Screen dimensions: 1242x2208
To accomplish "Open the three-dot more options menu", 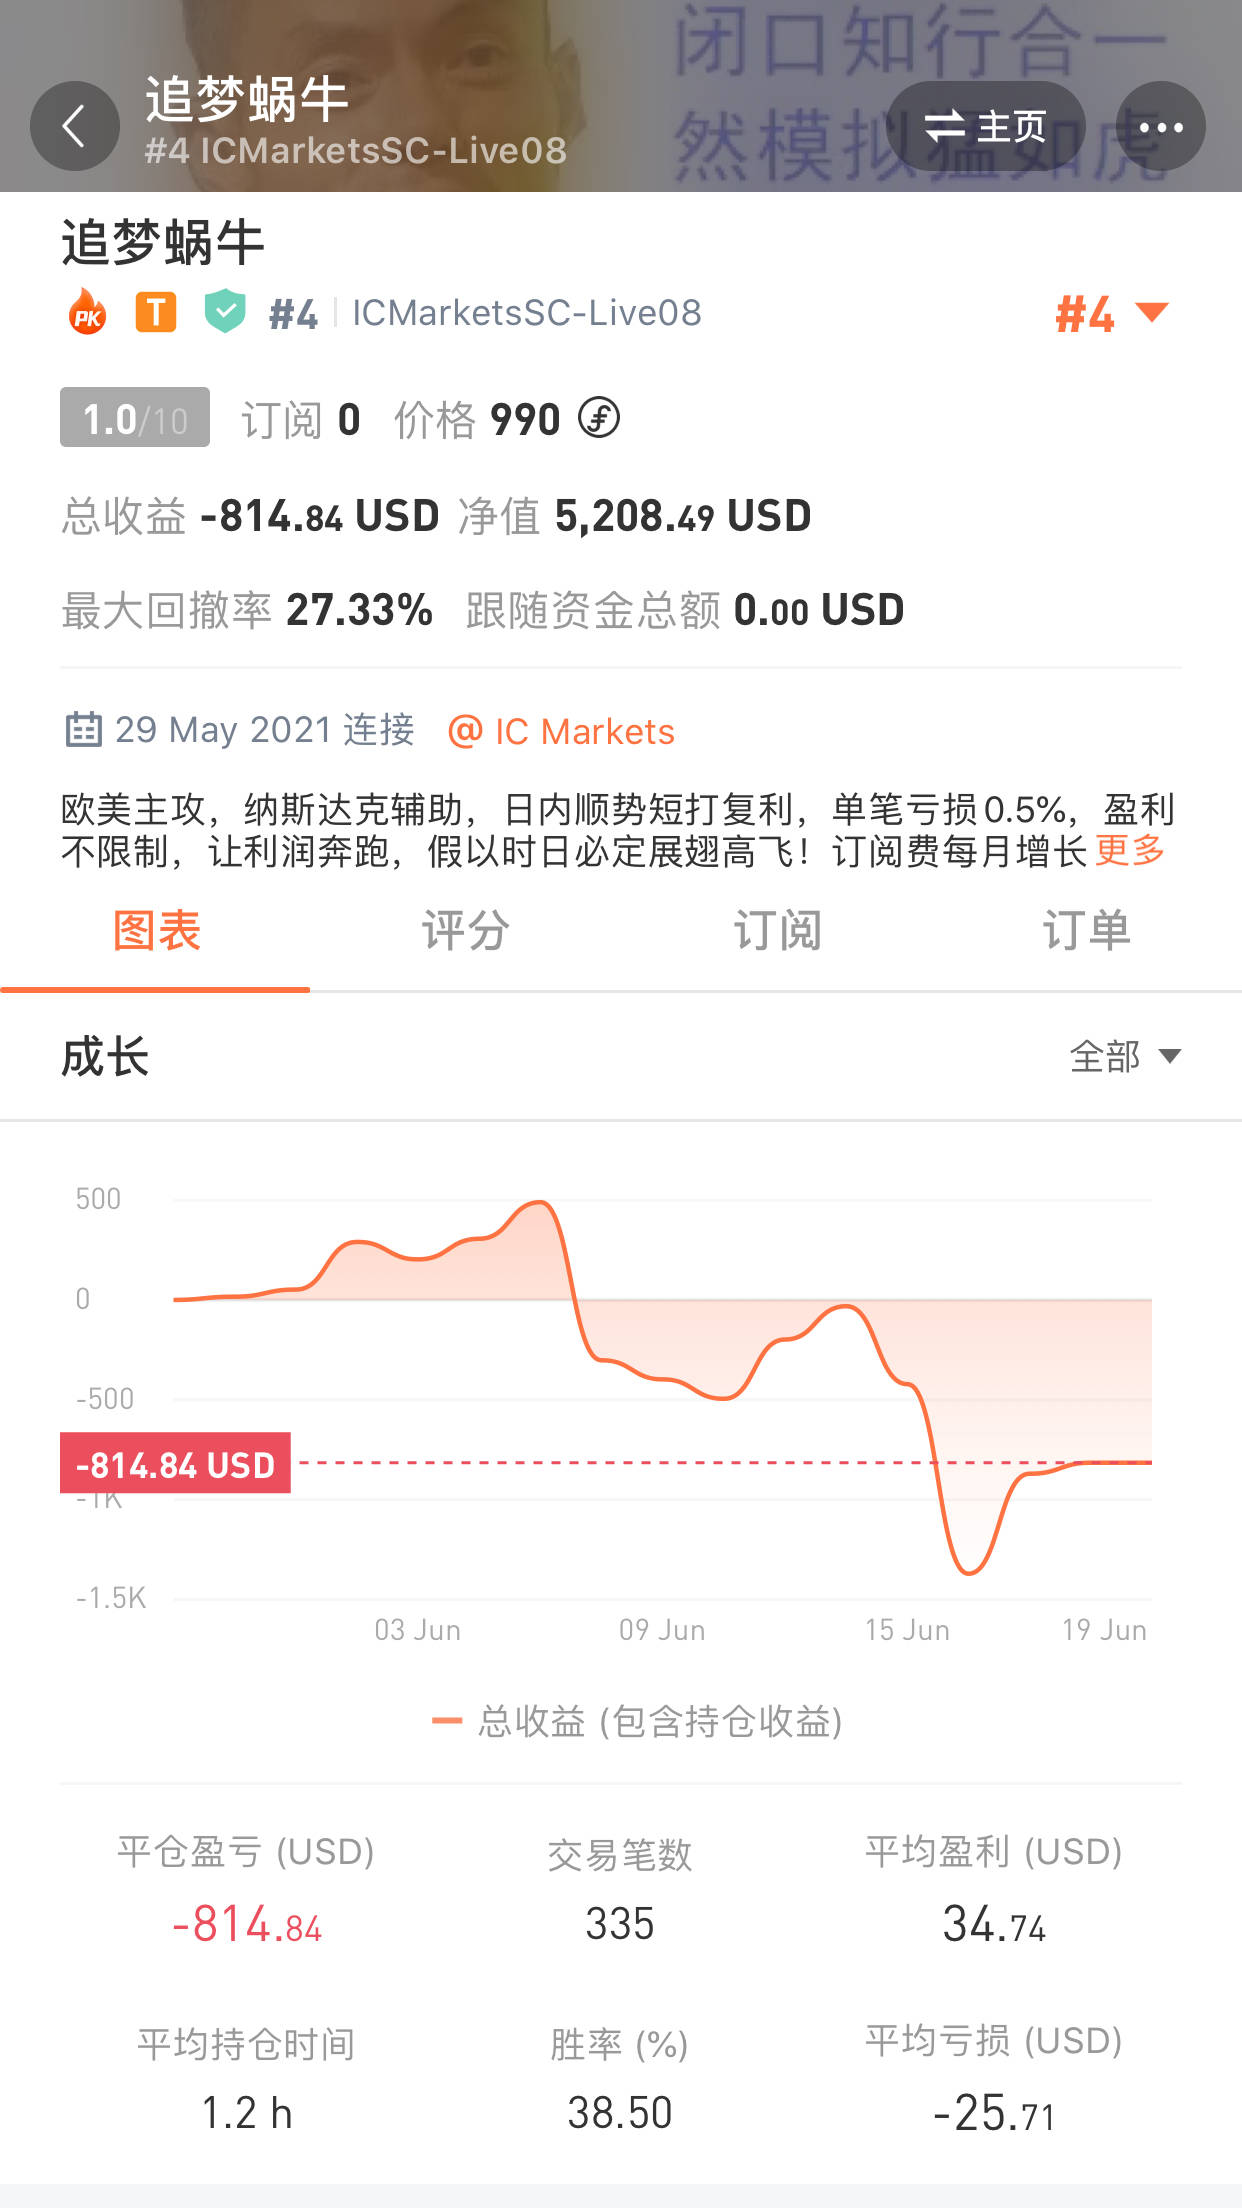I will (1160, 126).
